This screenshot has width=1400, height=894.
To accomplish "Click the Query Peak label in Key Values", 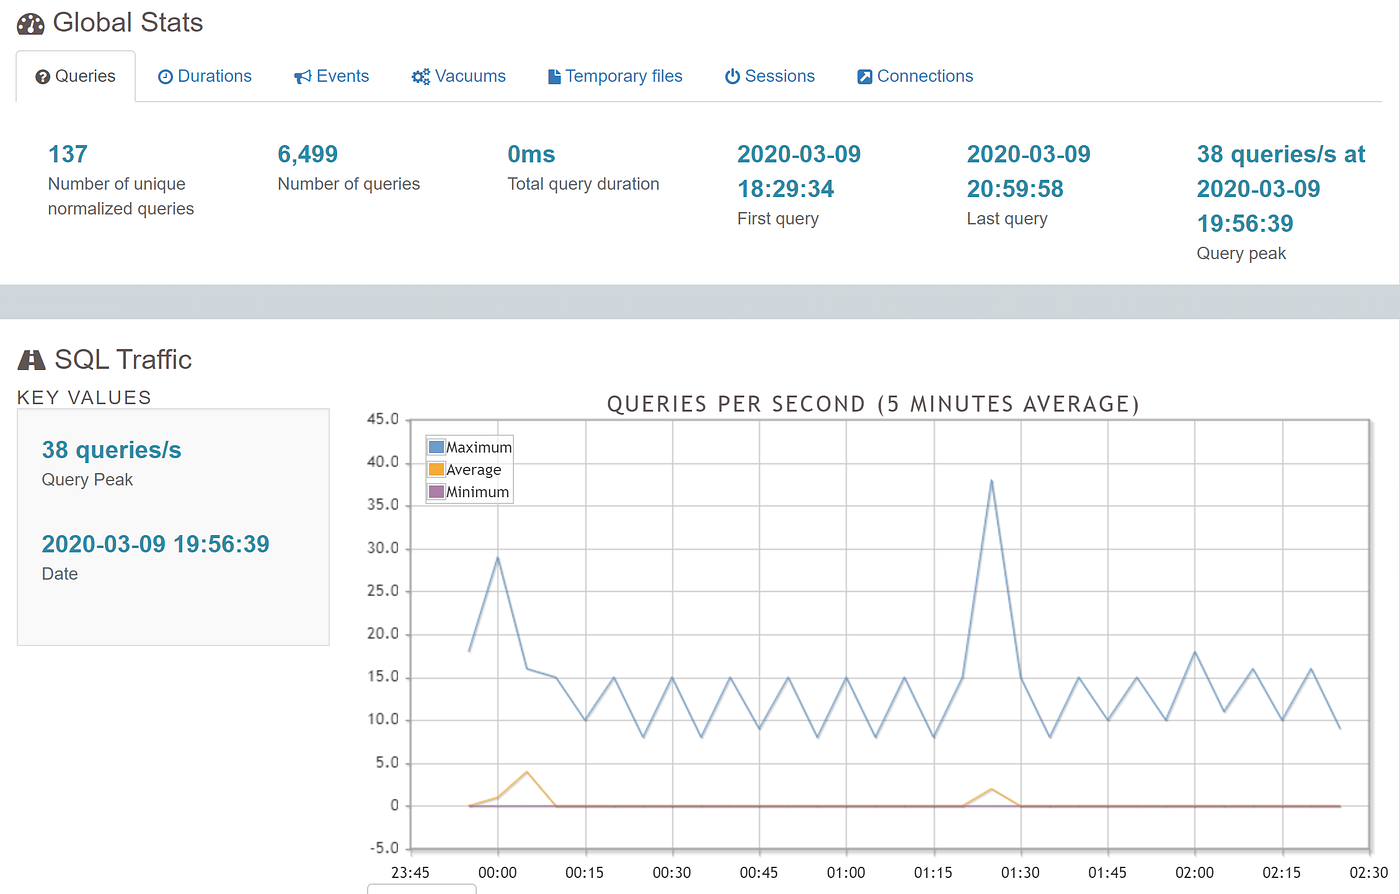I will click(x=87, y=480).
